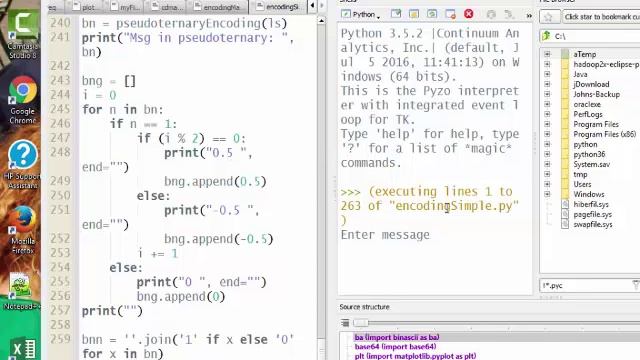Click the source structure level slider handle
This screenshot has width=640, height=360.
tap(360, 323)
